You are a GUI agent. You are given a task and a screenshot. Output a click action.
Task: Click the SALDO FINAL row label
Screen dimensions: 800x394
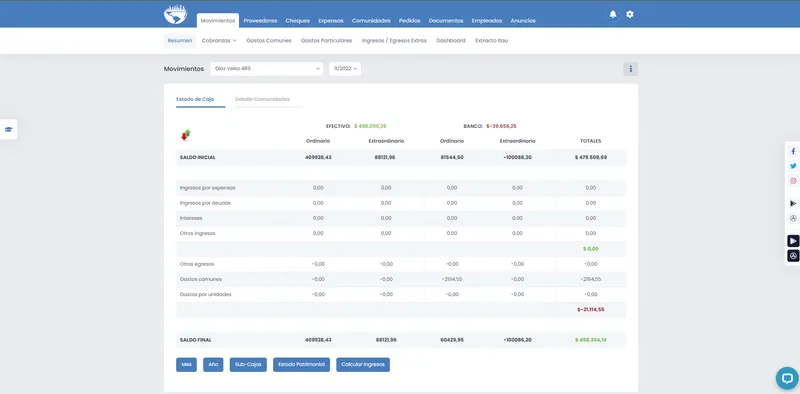[x=195, y=340]
